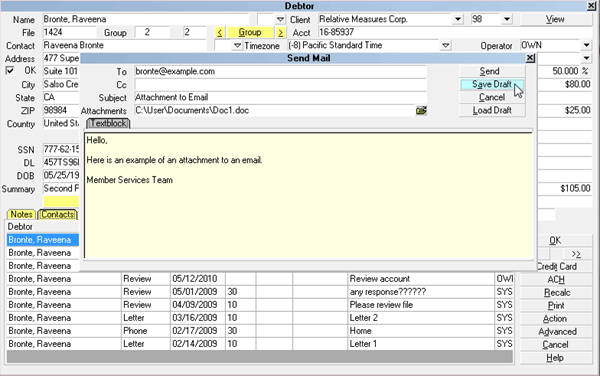Screen dimensions: 600x376
Task: Cancel the Send Mail dialog
Action: 492,97
